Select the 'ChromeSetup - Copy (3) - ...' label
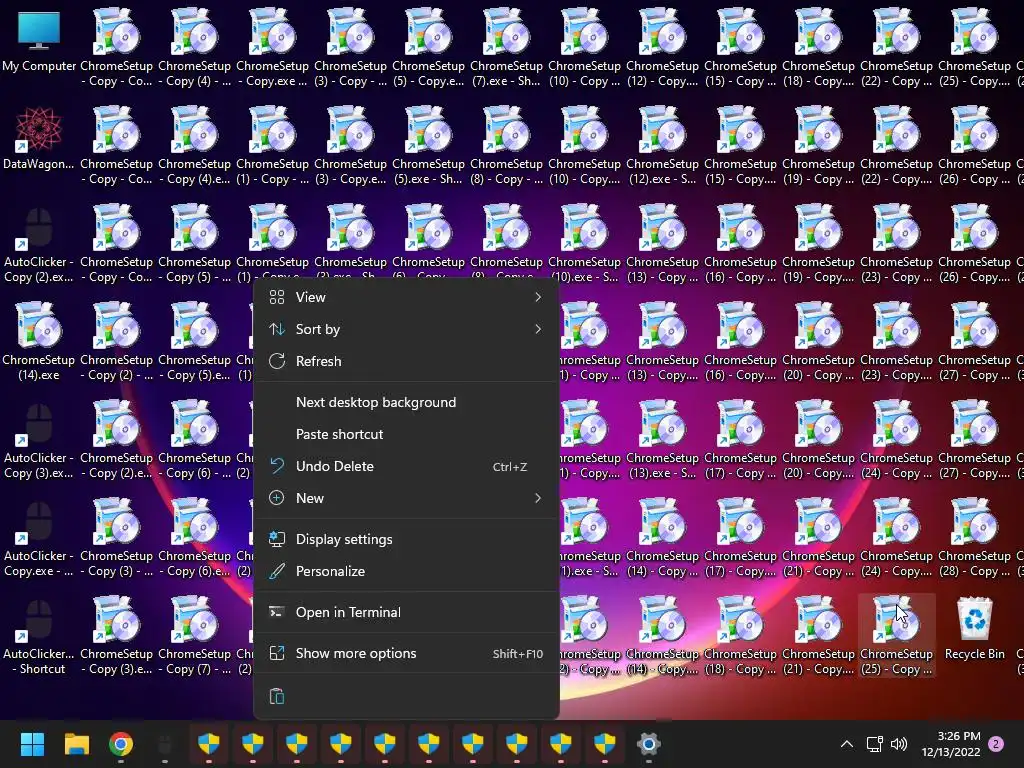1024x768 pixels. [x=116, y=564]
